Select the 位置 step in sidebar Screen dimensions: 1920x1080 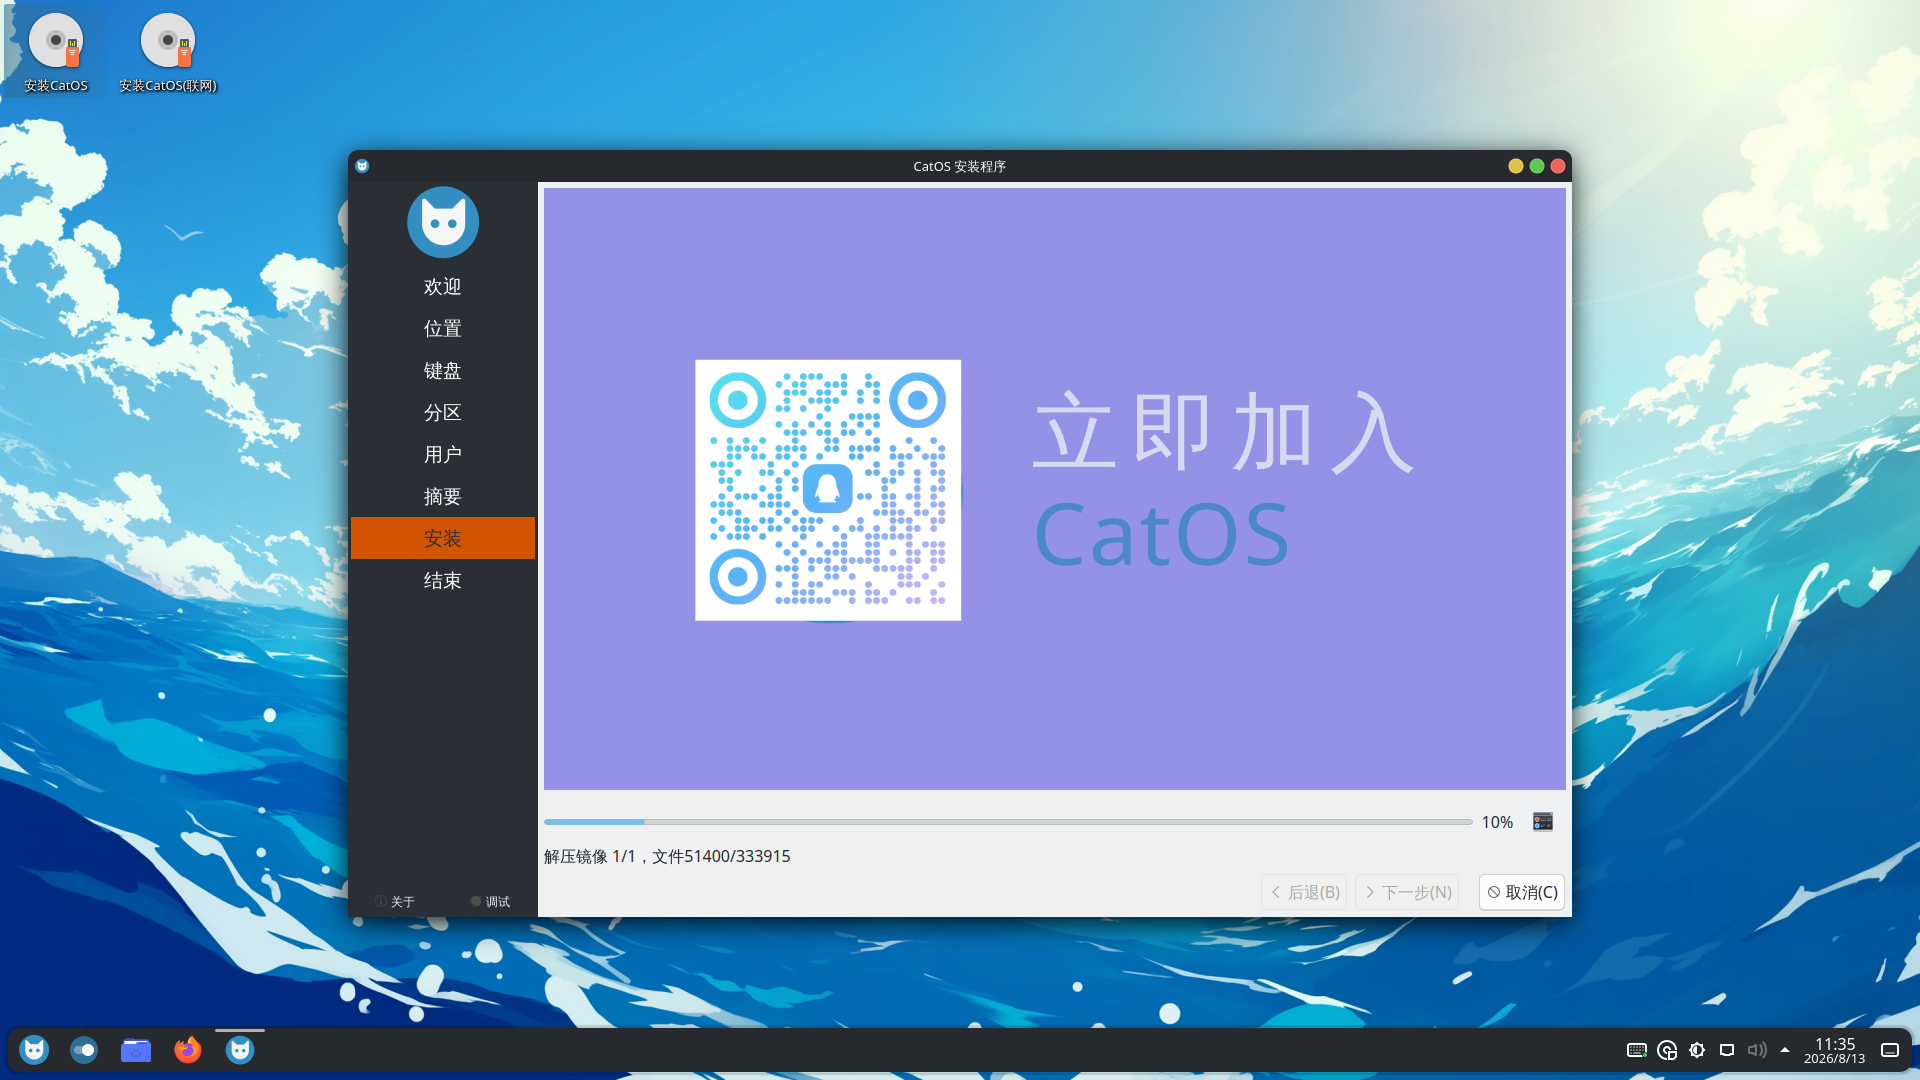click(x=443, y=329)
